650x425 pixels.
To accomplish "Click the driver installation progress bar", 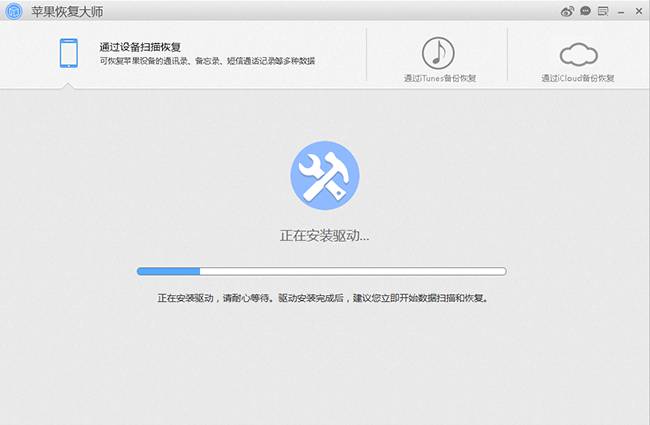I will point(321,271).
